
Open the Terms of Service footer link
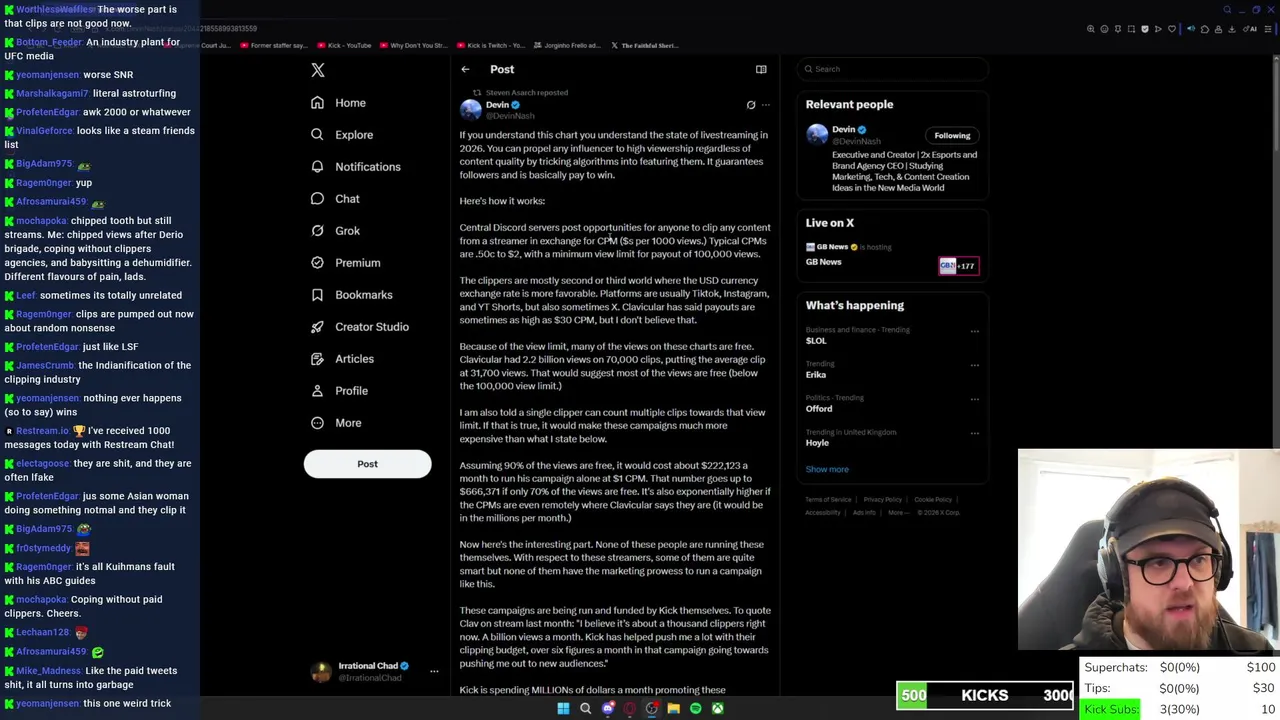(828, 499)
